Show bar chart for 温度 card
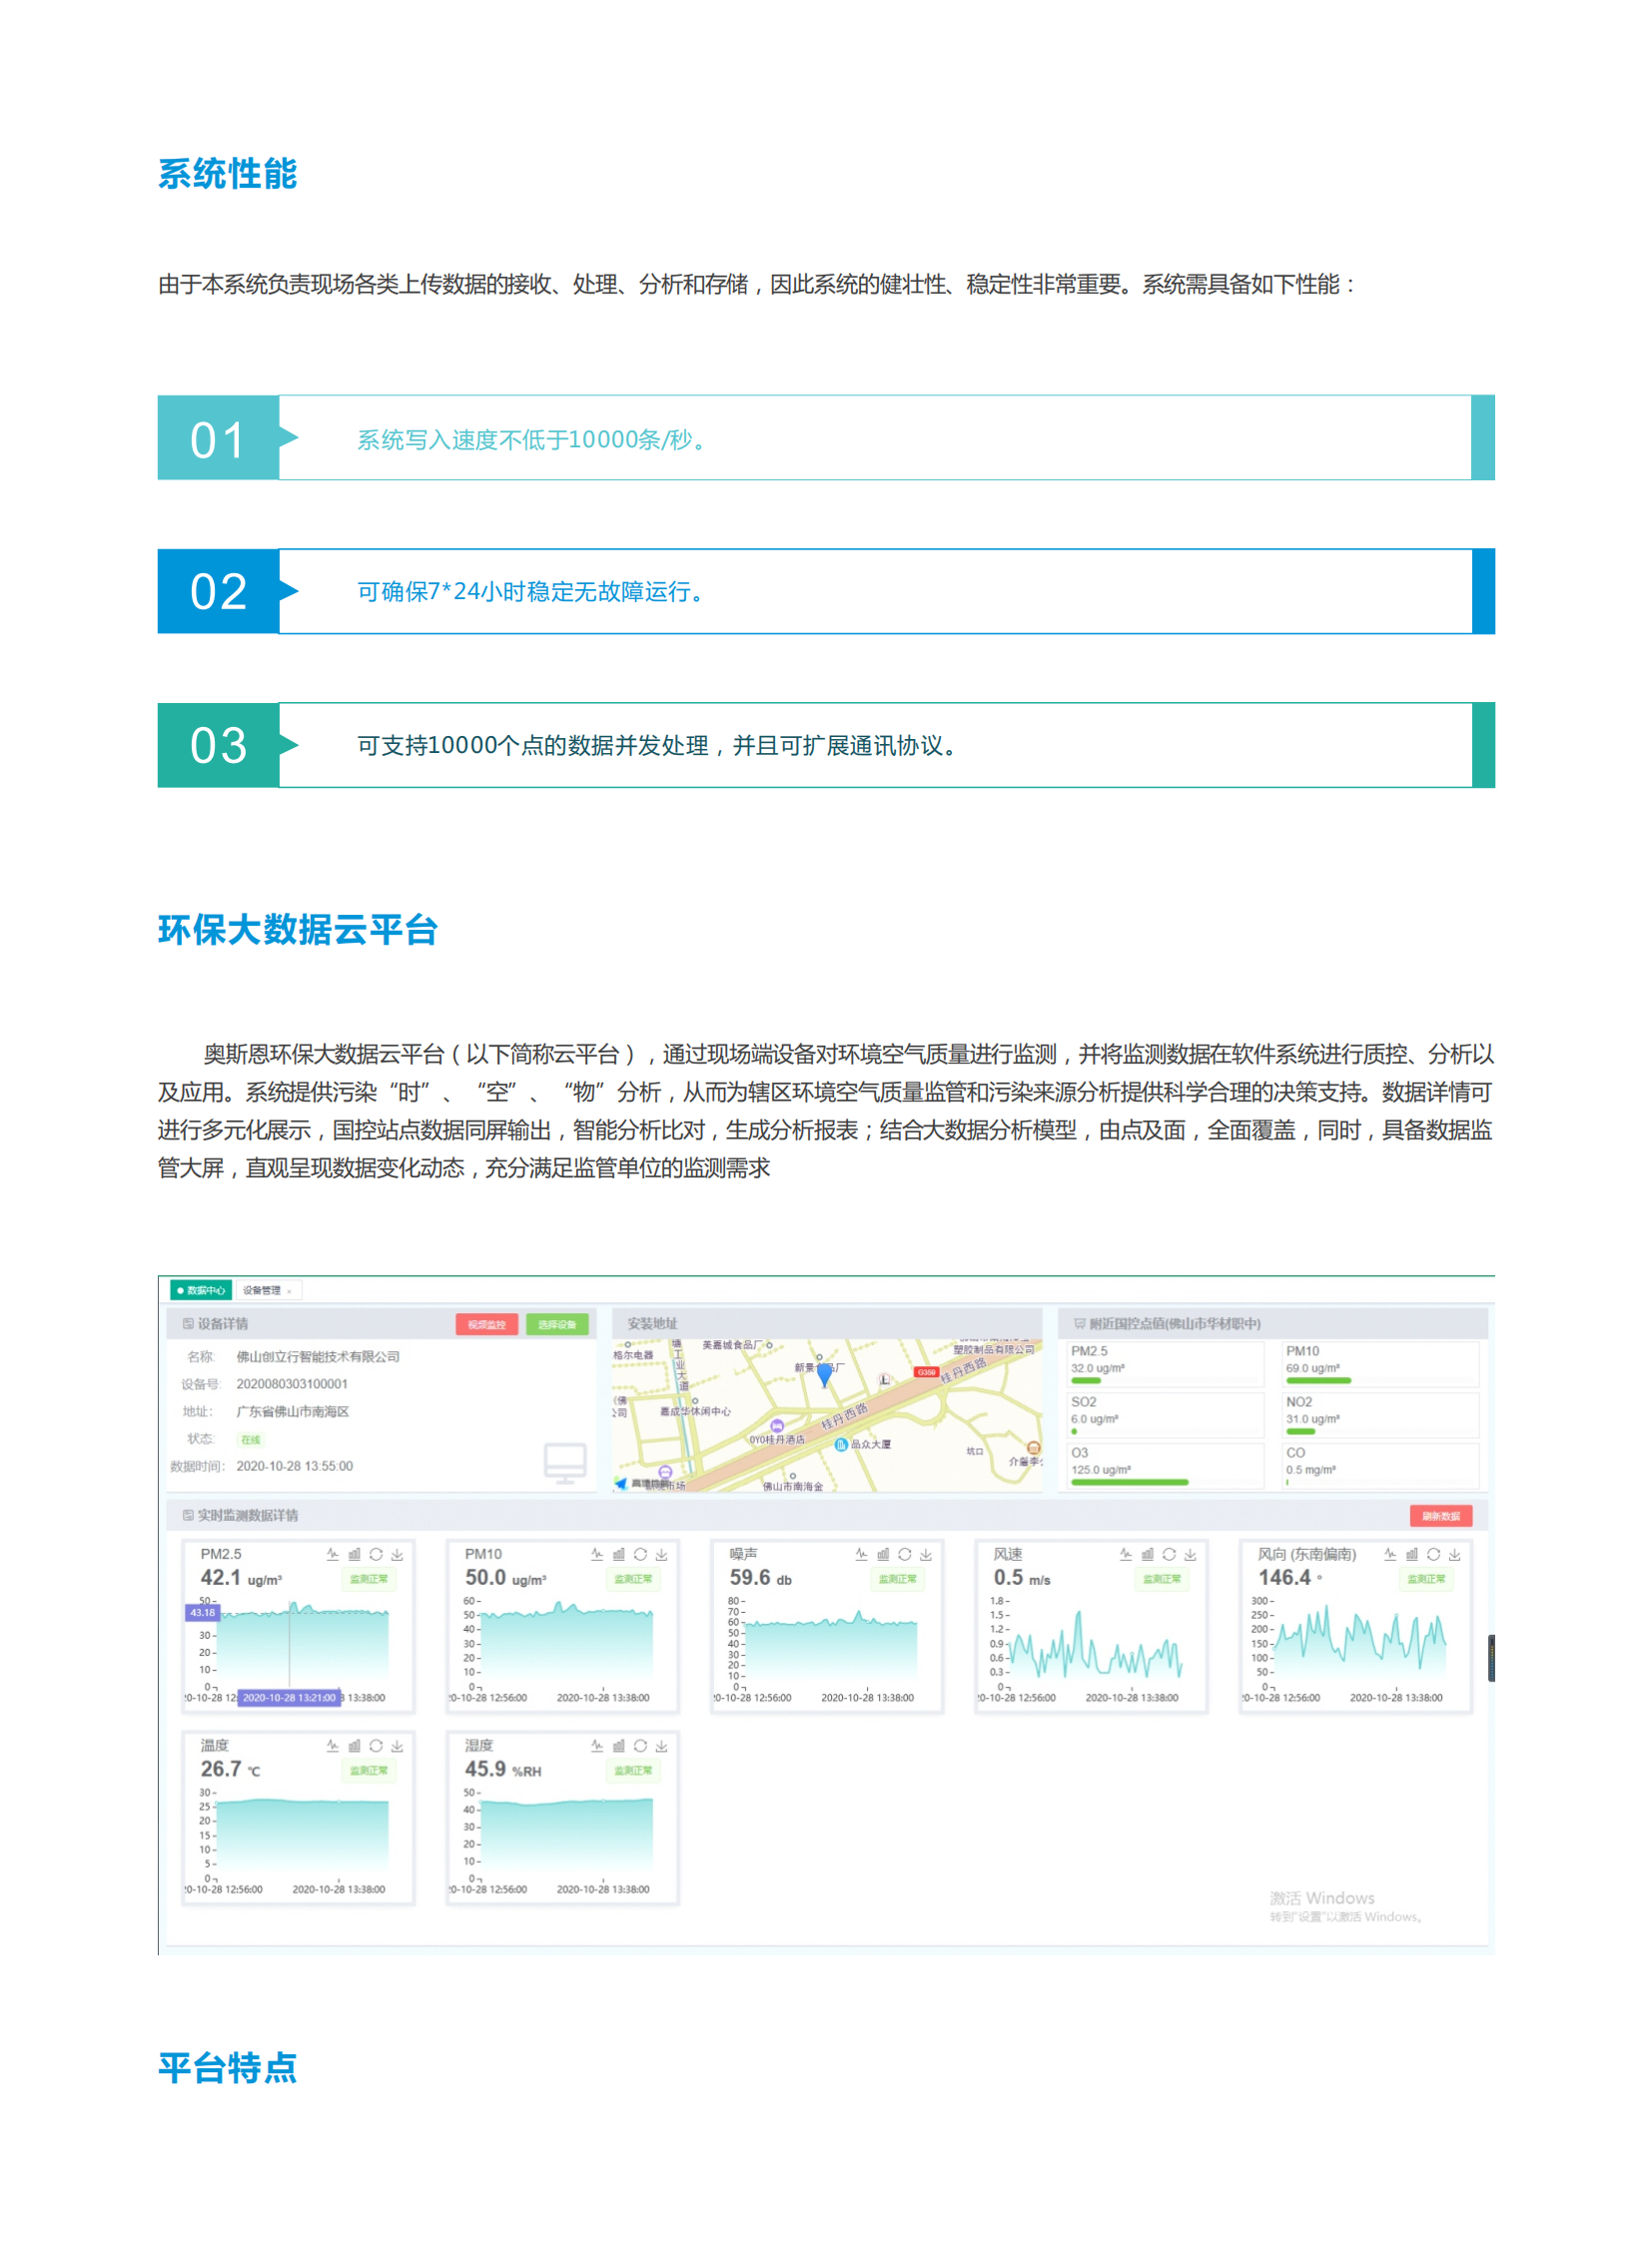Screen dimensions: 1652x2241 pyautogui.click(x=354, y=1744)
